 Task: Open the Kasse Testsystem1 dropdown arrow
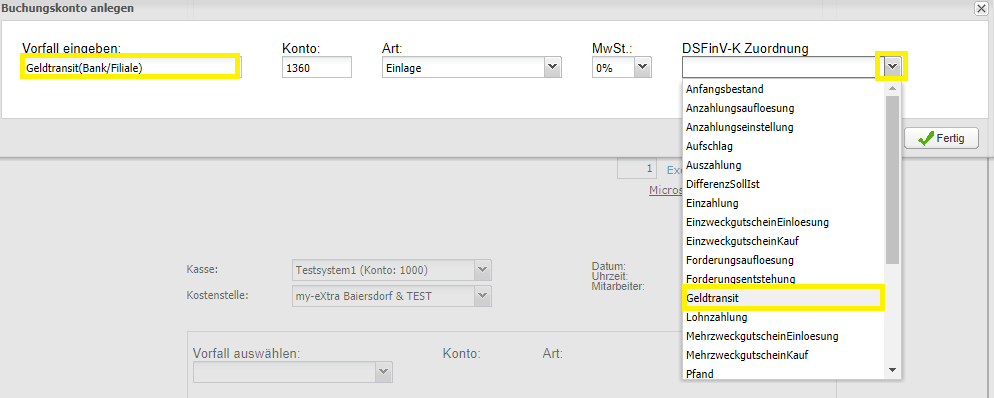point(482,270)
